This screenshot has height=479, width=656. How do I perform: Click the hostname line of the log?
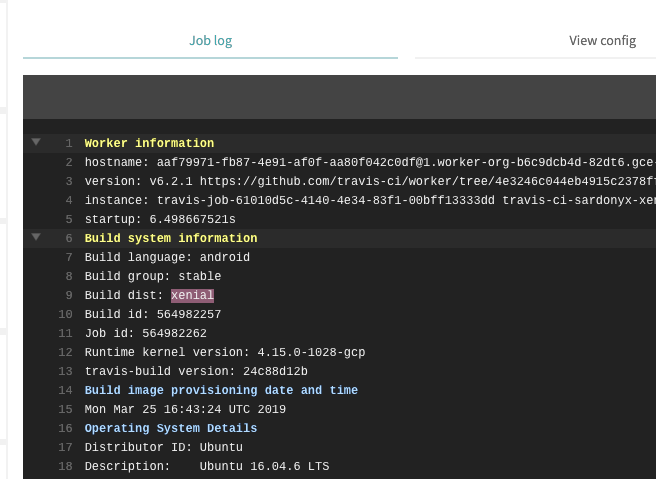tap(370, 162)
